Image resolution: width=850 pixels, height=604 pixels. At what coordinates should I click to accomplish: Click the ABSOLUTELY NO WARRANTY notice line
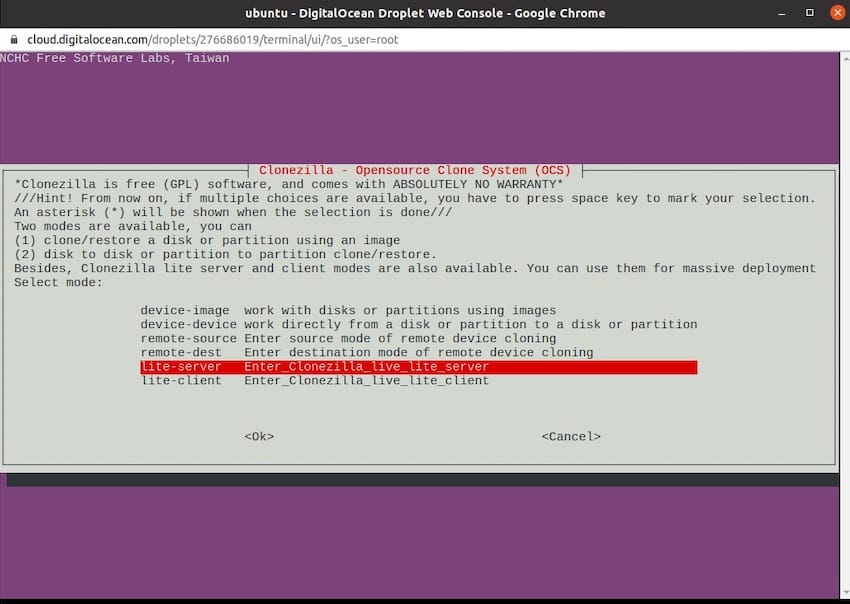[289, 184]
